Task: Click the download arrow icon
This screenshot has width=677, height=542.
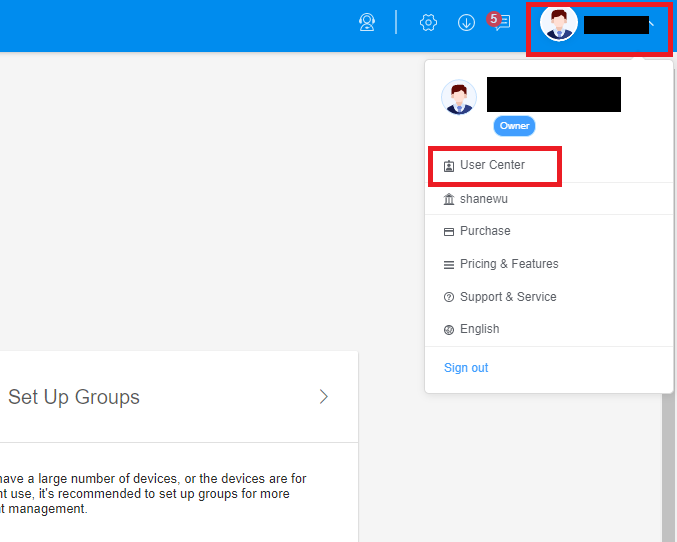Action: pos(466,22)
